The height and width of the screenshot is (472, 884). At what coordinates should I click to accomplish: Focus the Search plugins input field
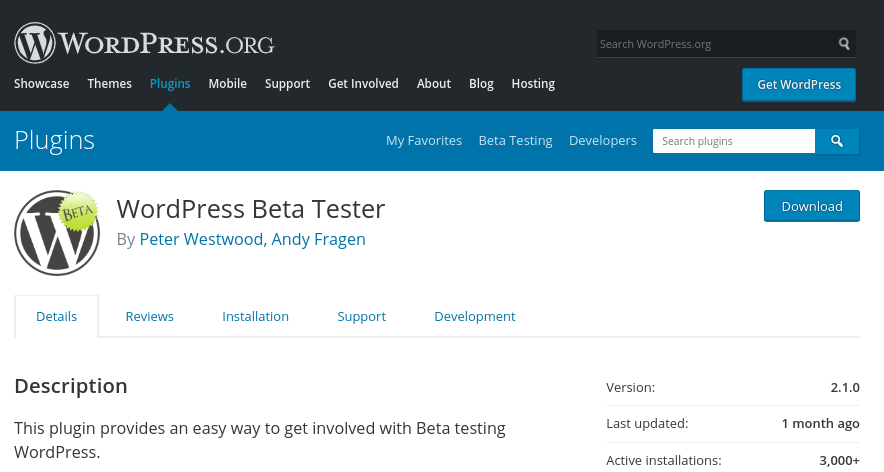pyautogui.click(x=733, y=141)
